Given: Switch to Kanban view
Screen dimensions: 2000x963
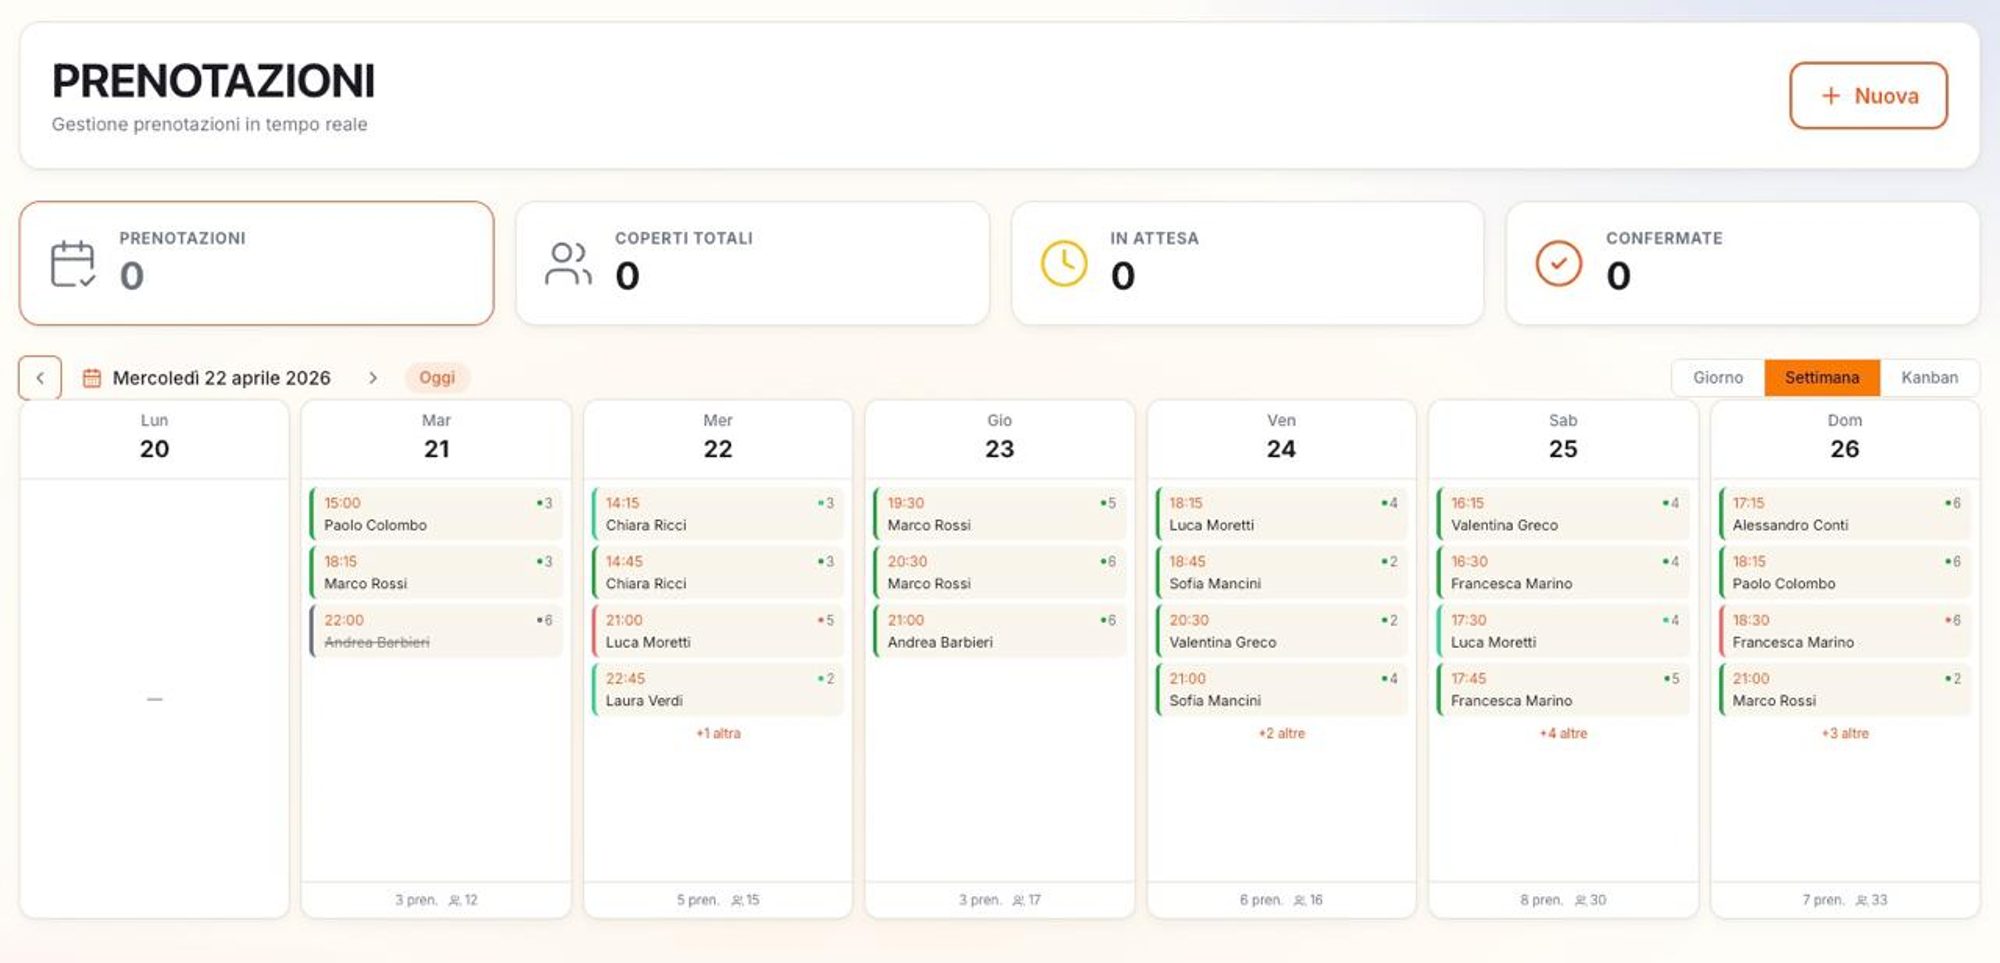Looking at the screenshot, I should pos(1929,378).
